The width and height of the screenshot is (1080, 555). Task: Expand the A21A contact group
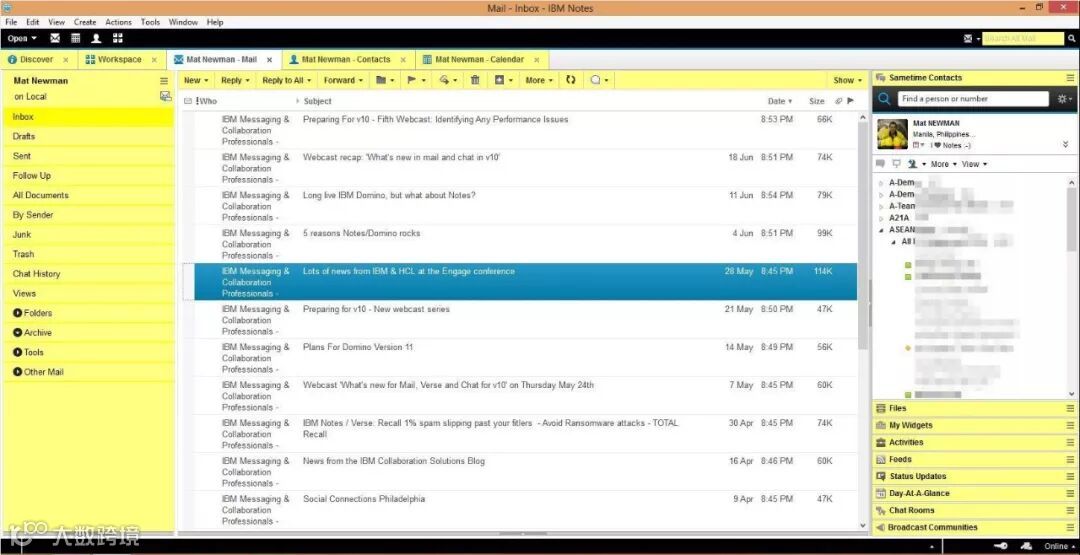tap(881, 218)
